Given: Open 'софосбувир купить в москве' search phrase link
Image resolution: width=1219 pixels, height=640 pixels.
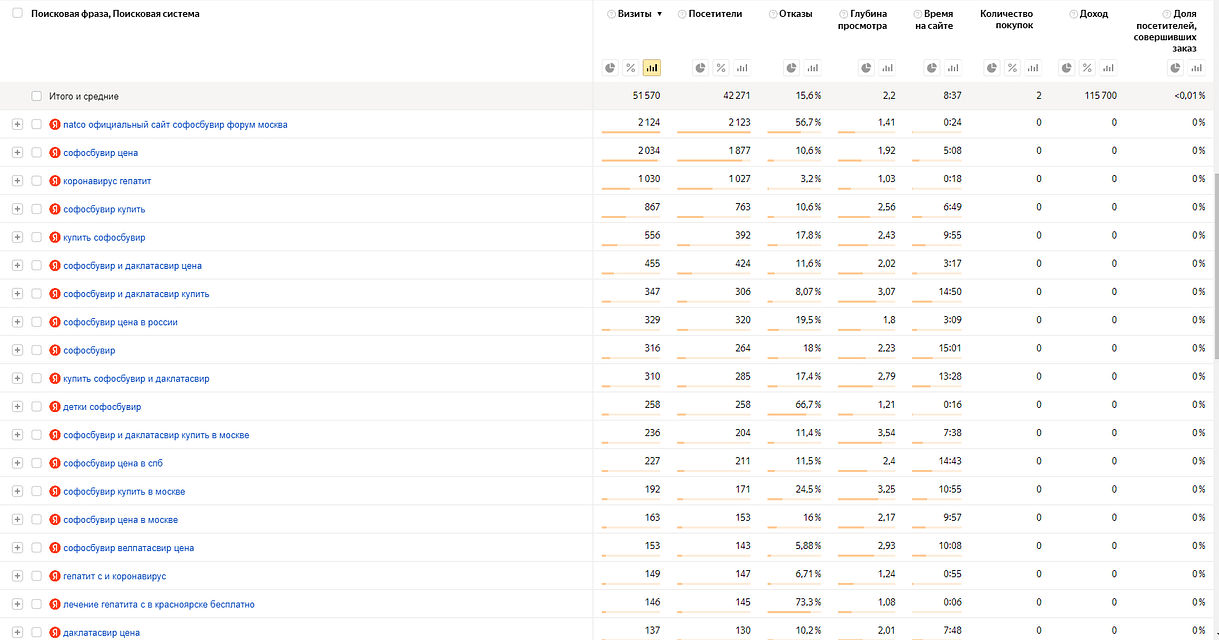Looking at the screenshot, I should click(124, 492).
